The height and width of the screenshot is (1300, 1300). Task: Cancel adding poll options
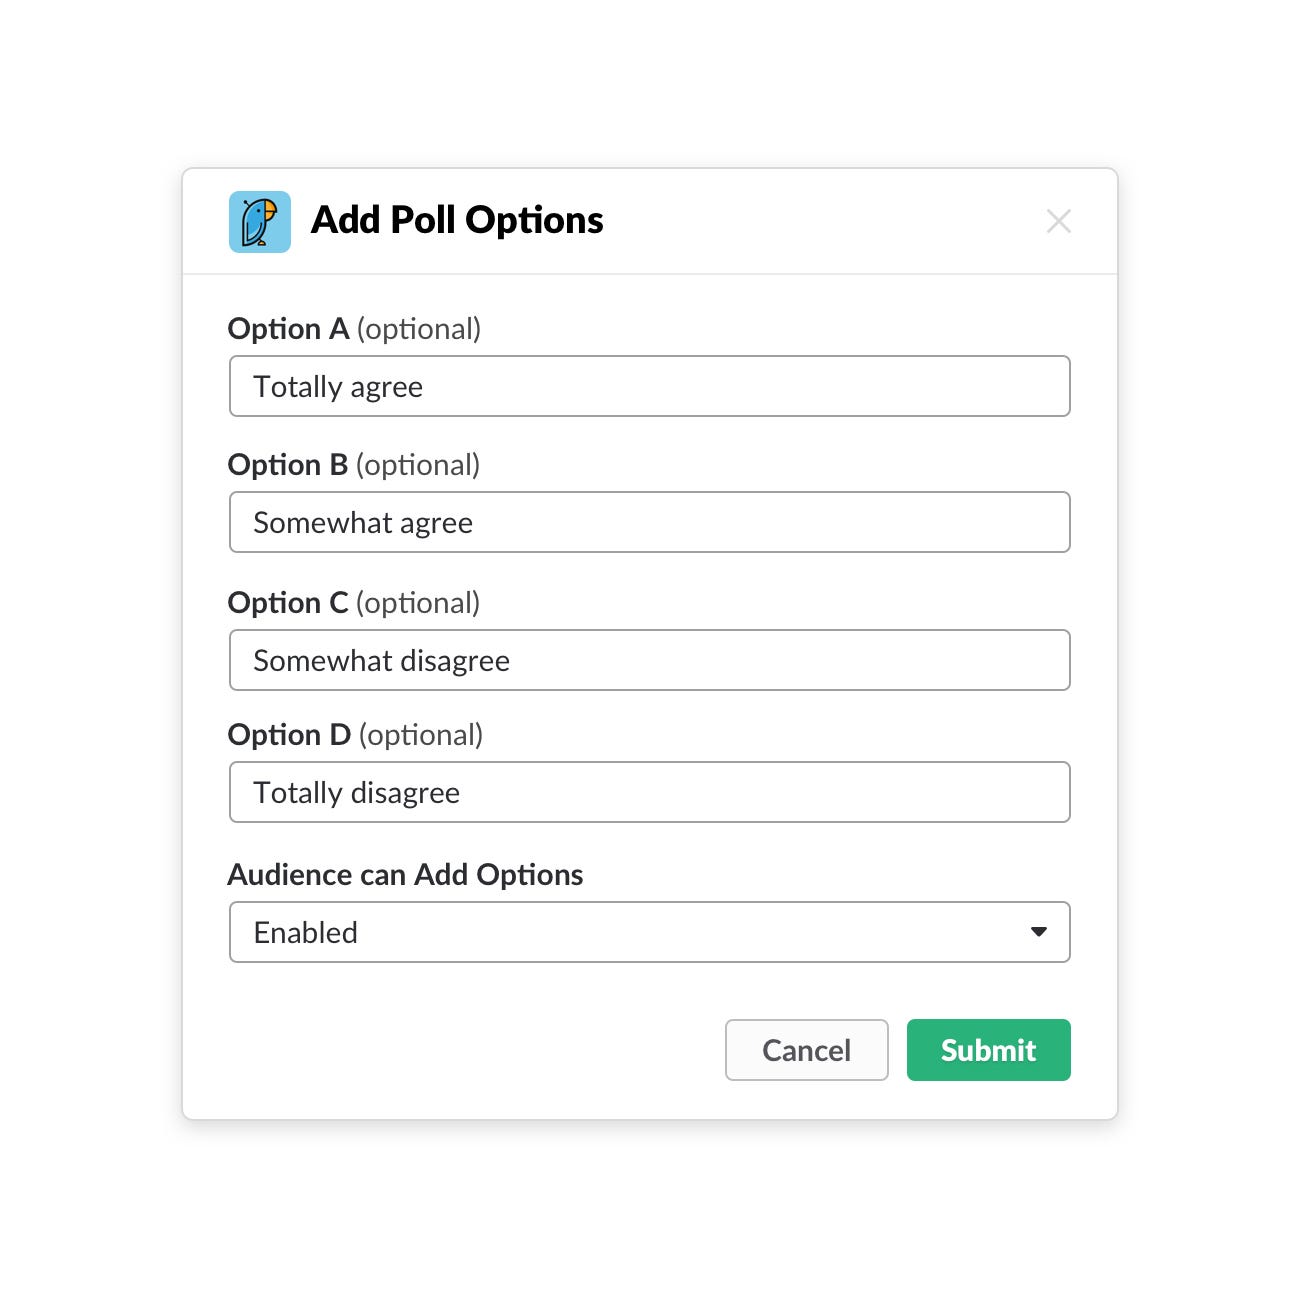(806, 1050)
